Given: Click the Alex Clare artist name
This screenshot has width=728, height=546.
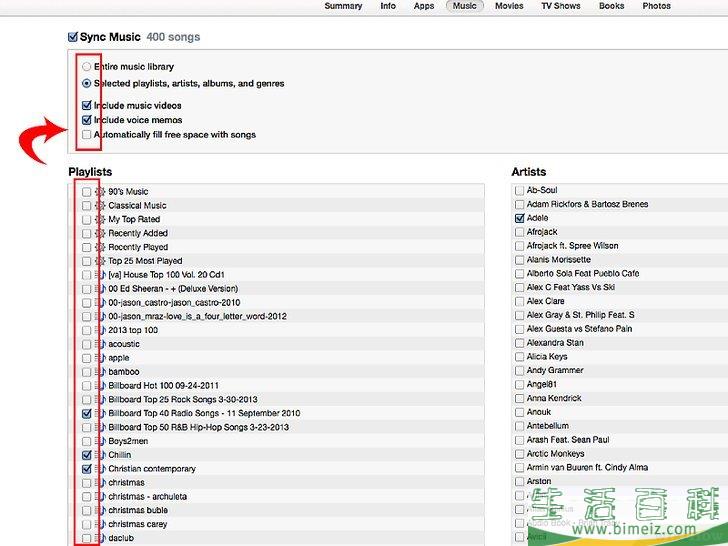Looking at the screenshot, I should 546,301.
